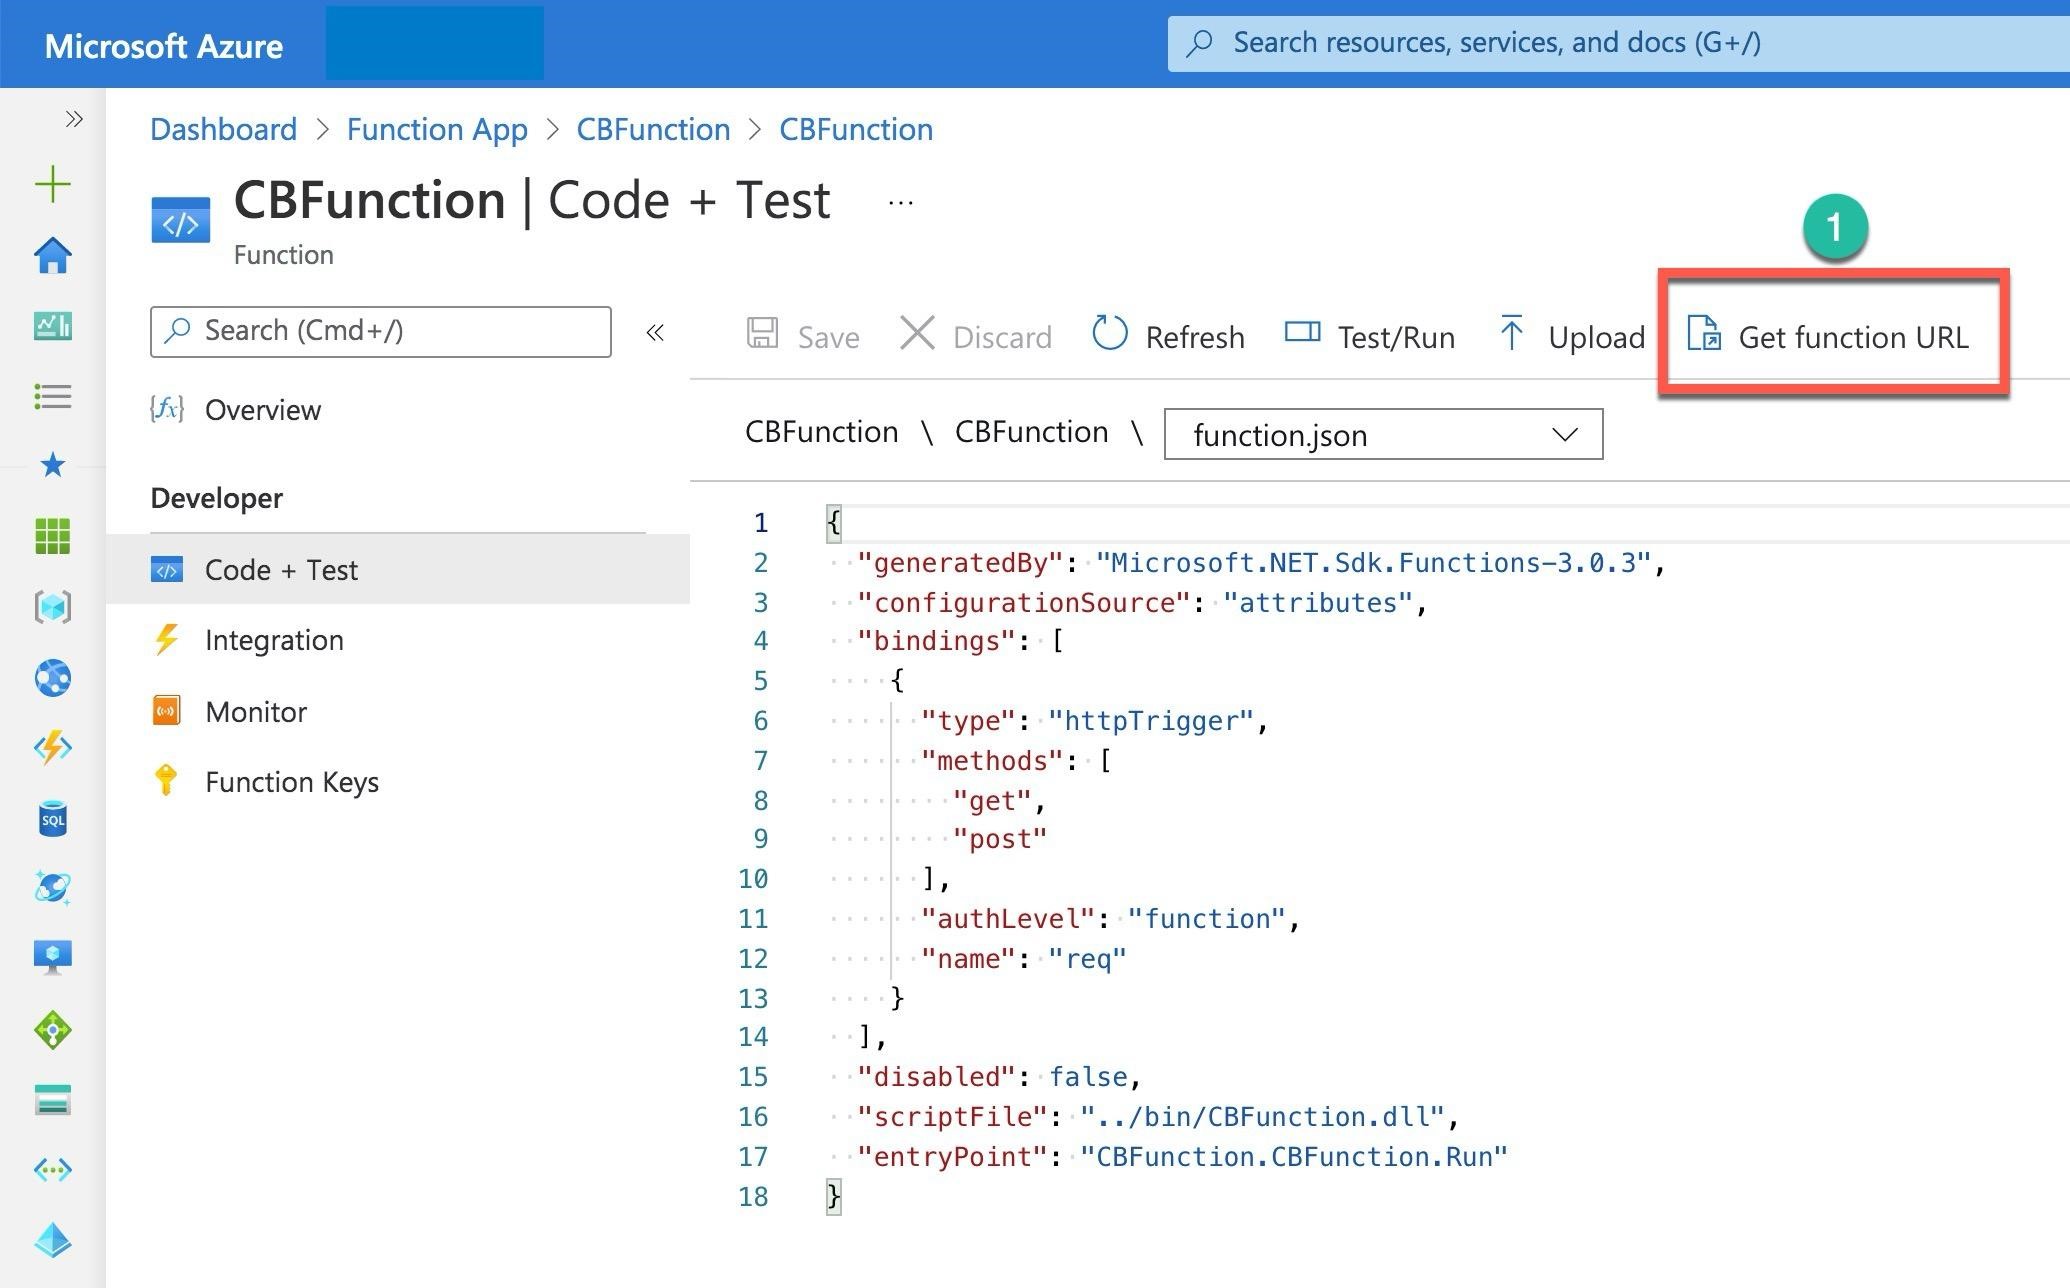Click the Refresh toolbar button
Screen dimensions: 2070x1288
(1168, 336)
